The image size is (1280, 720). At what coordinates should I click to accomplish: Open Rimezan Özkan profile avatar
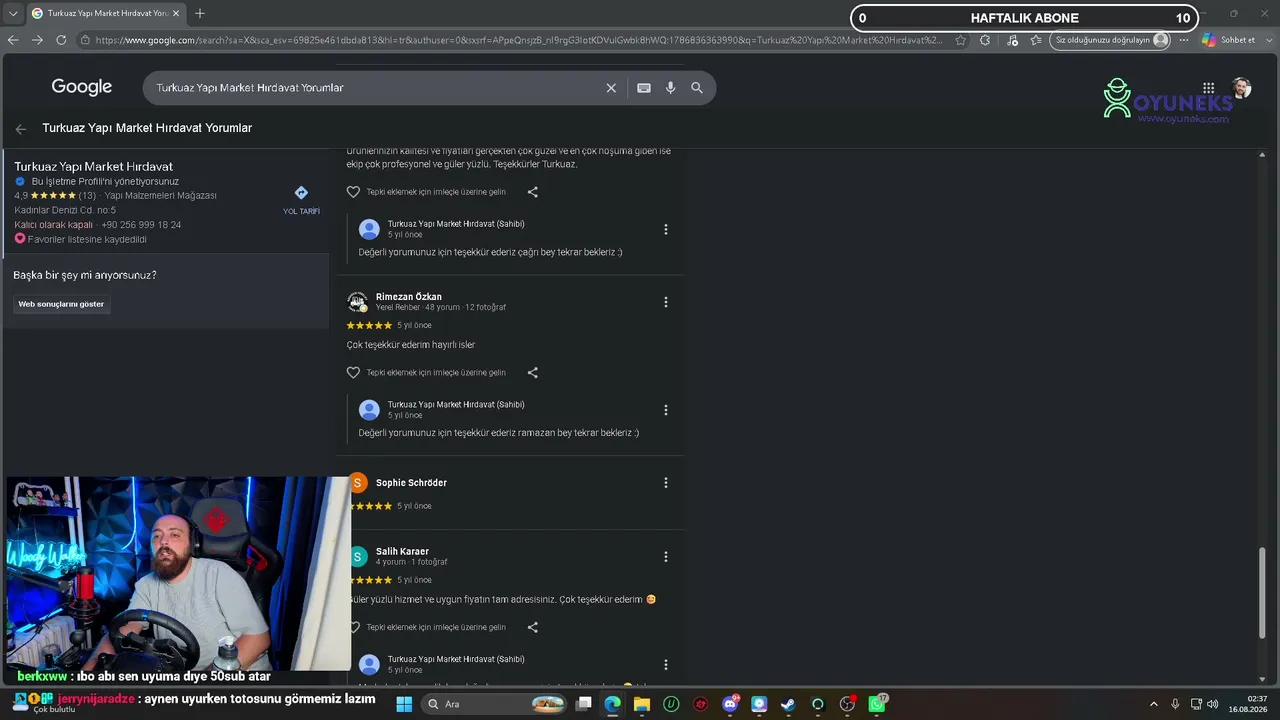(x=357, y=302)
